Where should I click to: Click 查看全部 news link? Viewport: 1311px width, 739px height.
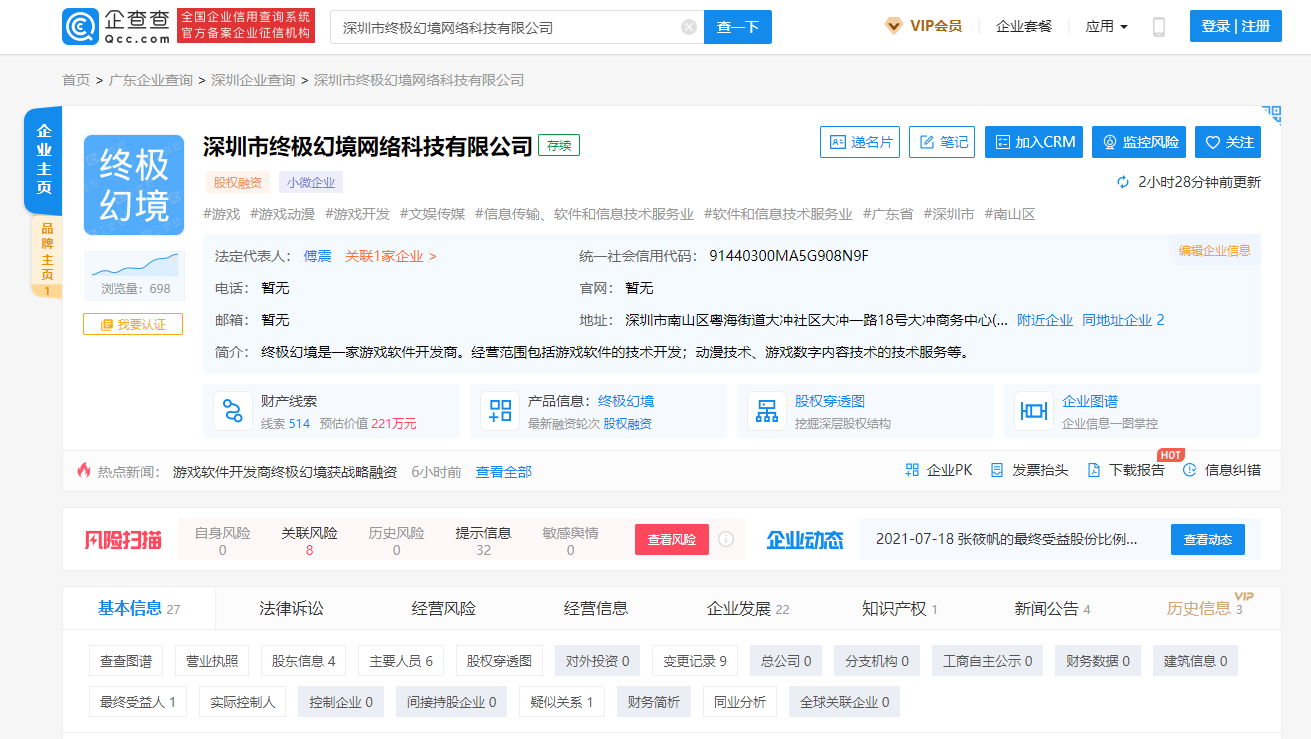504,471
